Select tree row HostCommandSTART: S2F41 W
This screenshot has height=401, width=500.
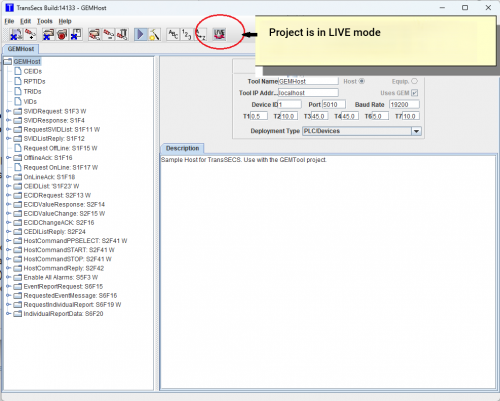coord(69,250)
